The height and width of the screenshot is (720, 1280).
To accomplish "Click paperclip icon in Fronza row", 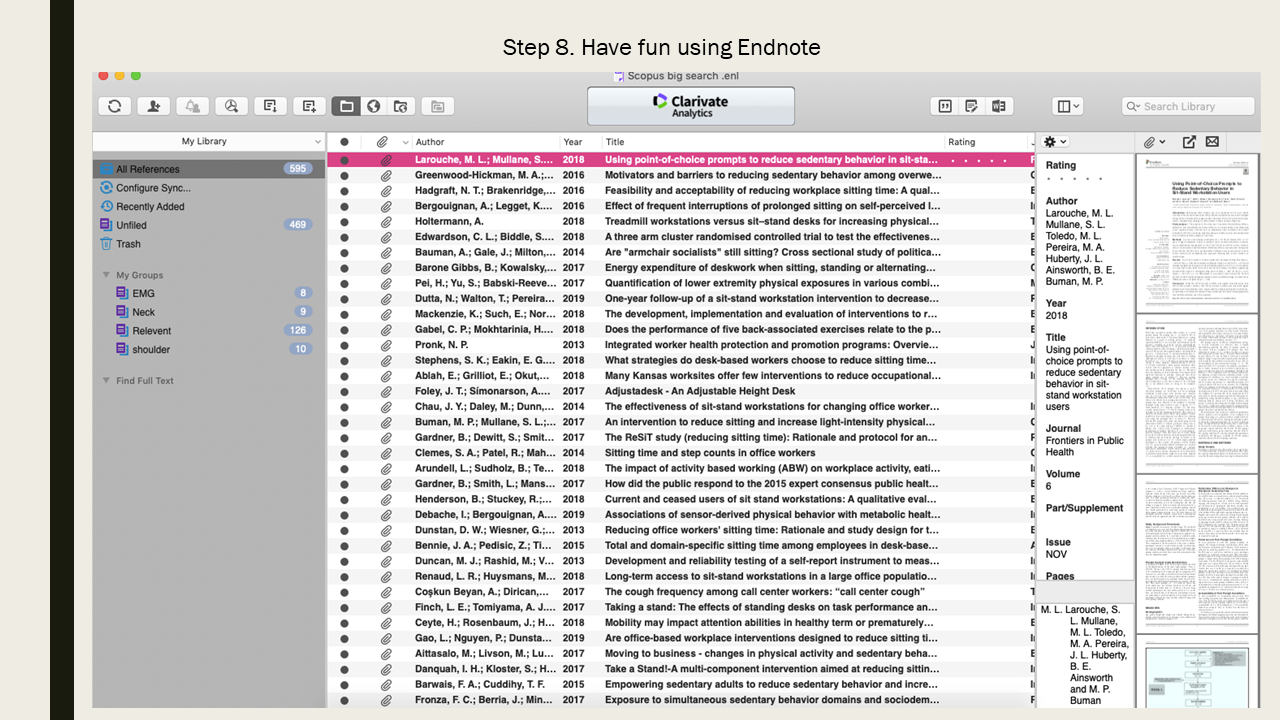I will click(x=386, y=700).
